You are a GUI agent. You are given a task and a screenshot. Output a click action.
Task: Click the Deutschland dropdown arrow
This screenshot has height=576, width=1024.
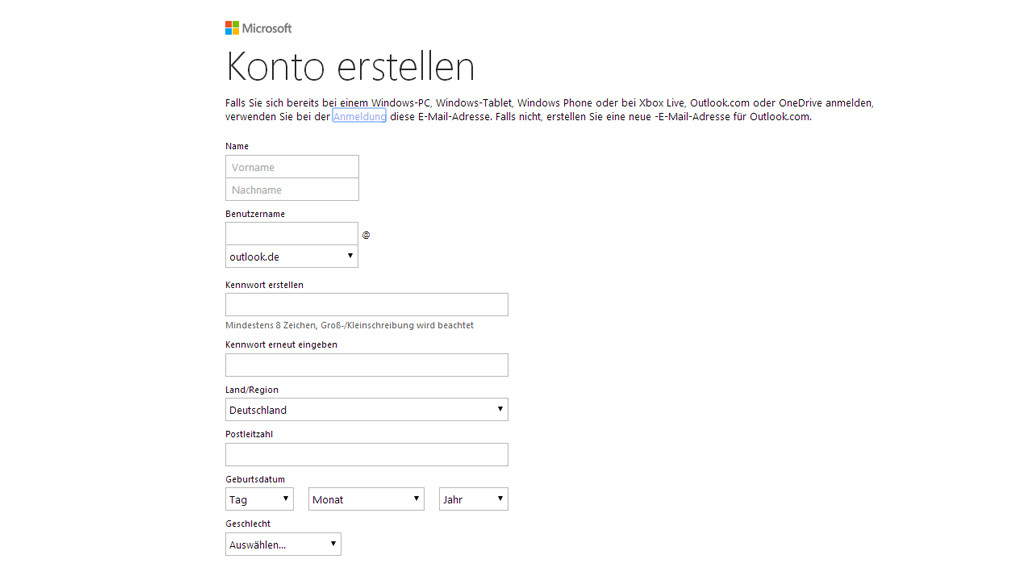coord(500,409)
